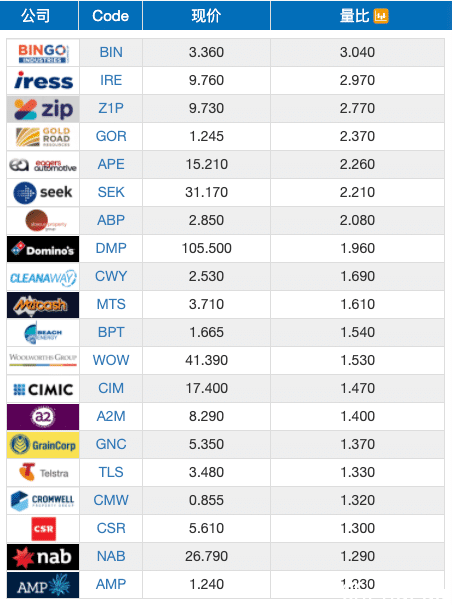Sort by the 现价 column header
The width and height of the screenshot is (452, 605).
coord(207,15)
